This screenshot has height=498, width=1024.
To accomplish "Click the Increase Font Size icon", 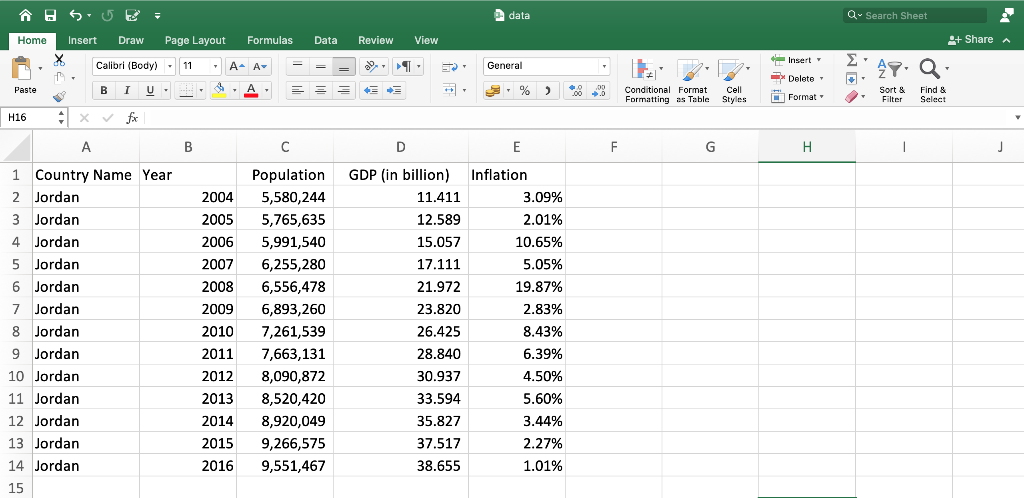I will click(236, 66).
